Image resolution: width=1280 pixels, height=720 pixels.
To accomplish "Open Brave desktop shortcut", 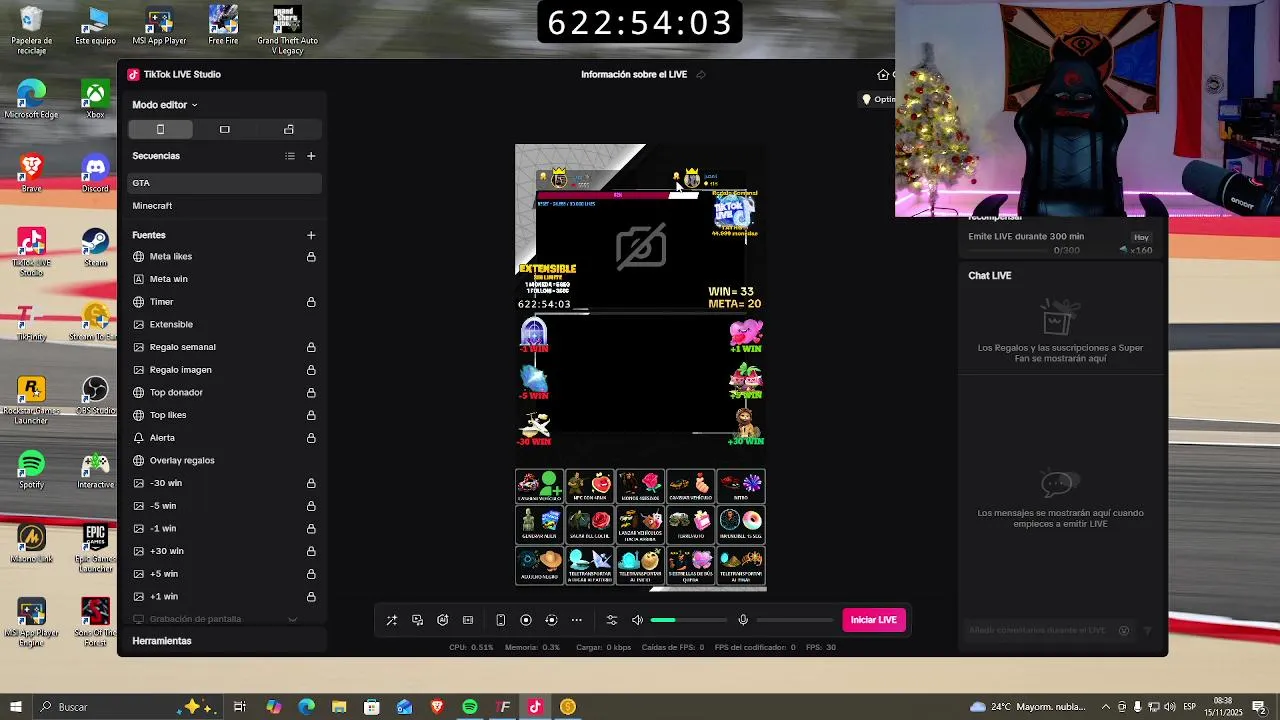I will coord(31,174).
